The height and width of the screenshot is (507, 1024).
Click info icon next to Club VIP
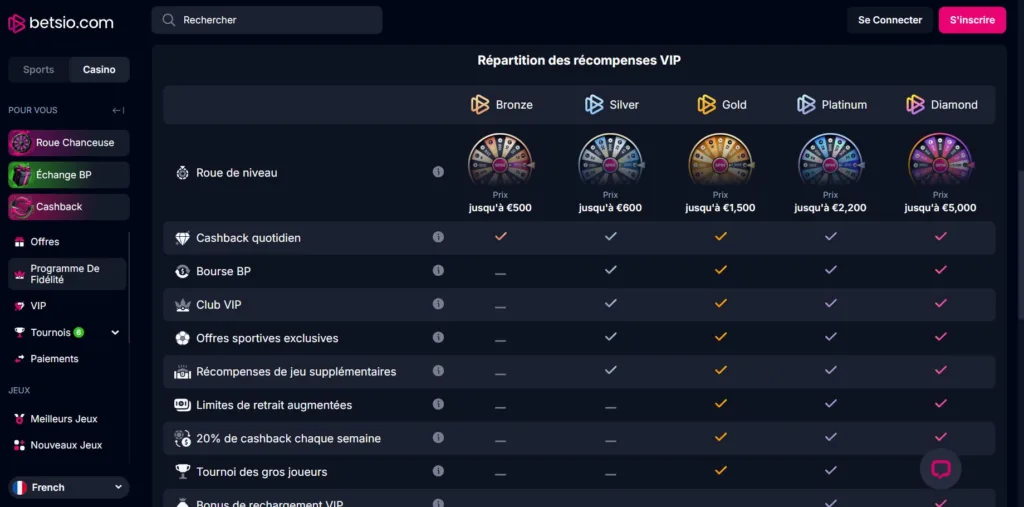click(x=438, y=304)
